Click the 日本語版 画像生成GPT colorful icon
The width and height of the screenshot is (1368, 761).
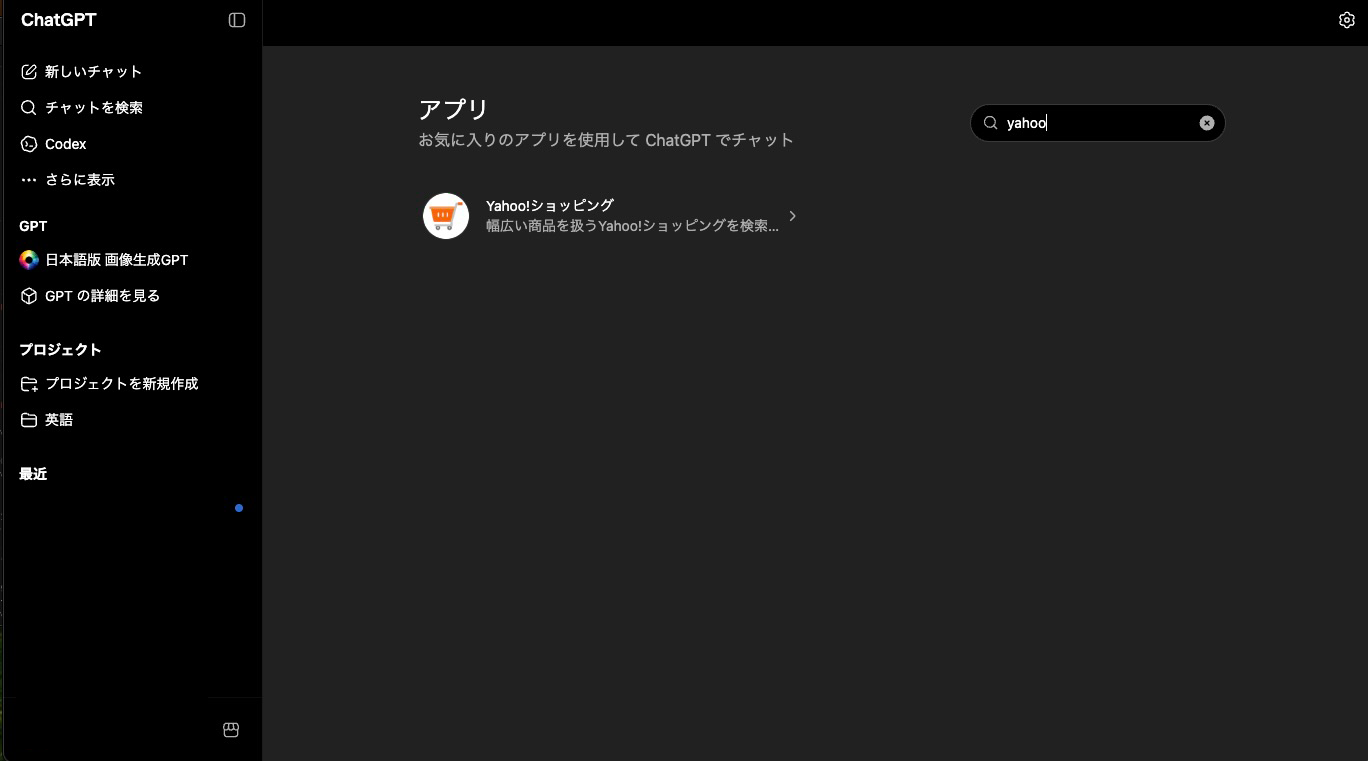(29, 260)
